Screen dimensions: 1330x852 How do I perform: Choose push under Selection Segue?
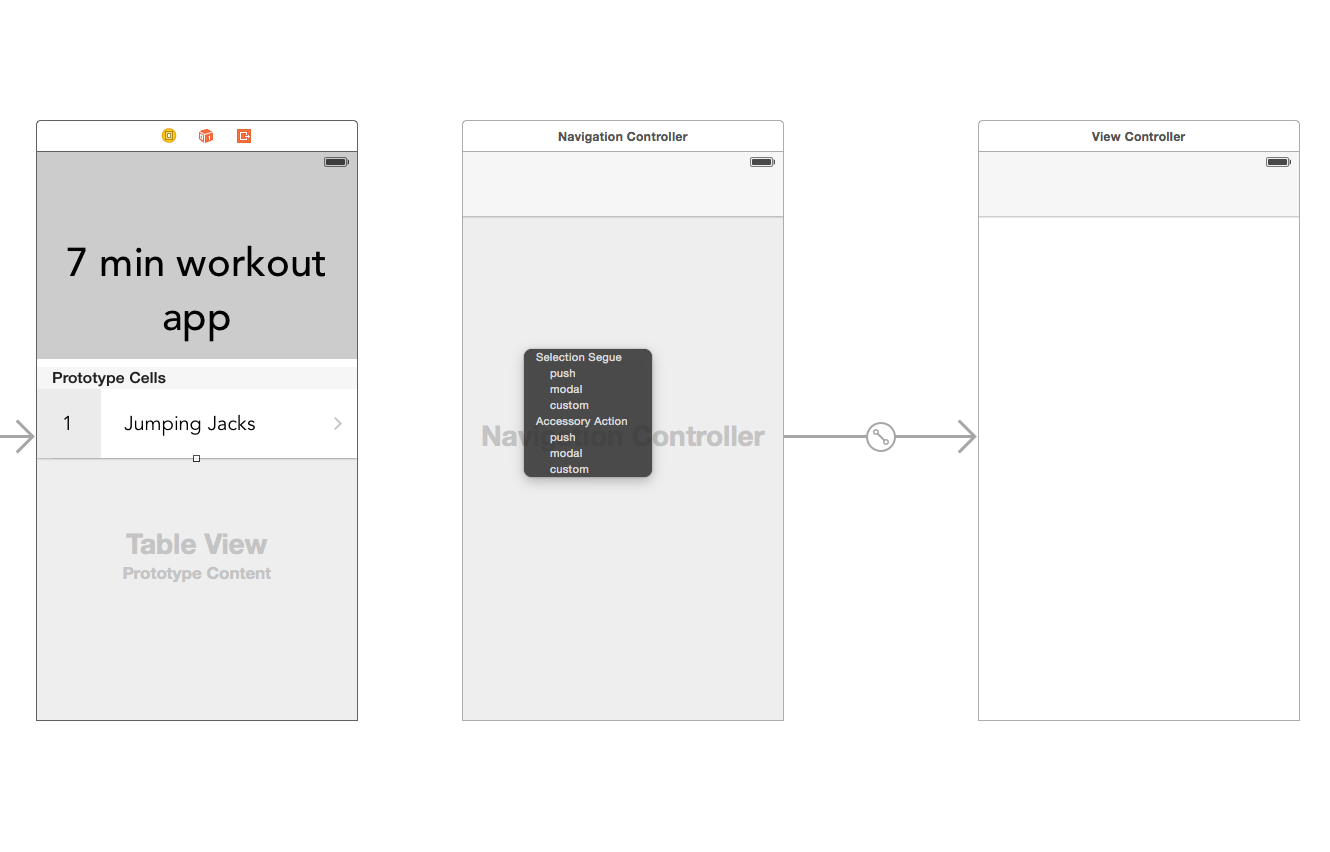point(563,374)
